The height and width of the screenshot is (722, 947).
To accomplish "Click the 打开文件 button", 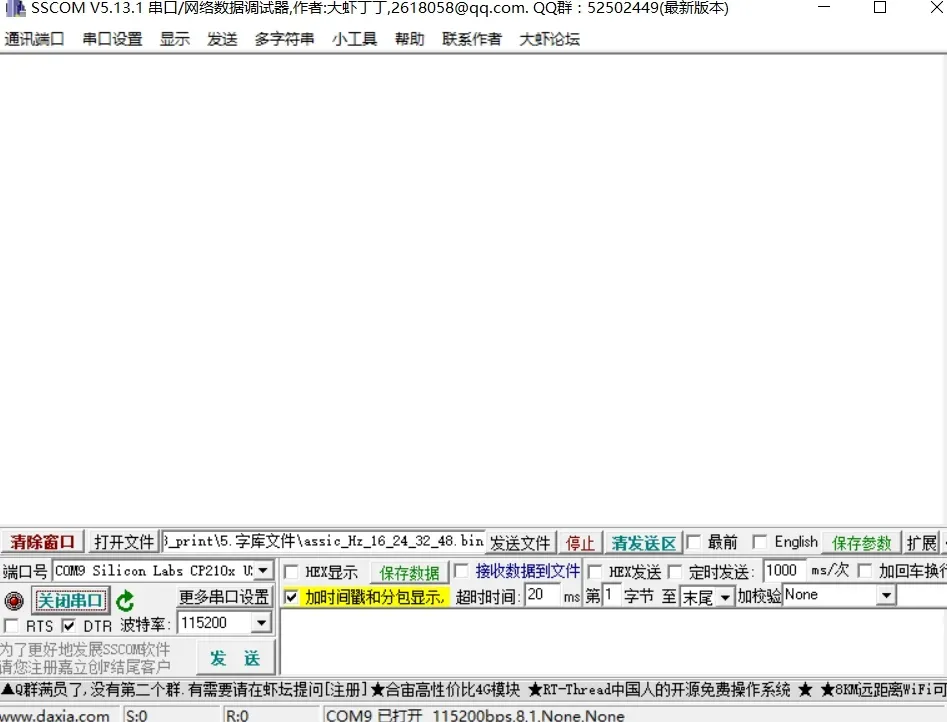I will pos(124,542).
